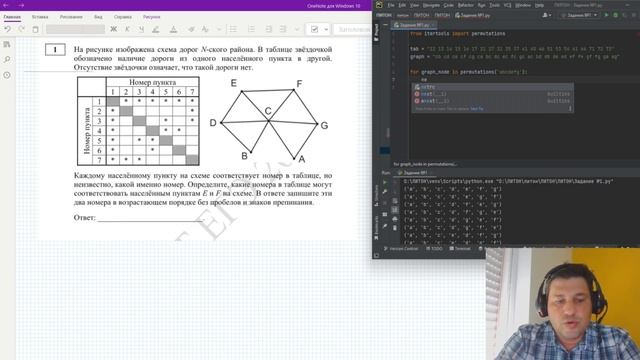Click the Redo icon in OneNote

[x=22, y=29]
